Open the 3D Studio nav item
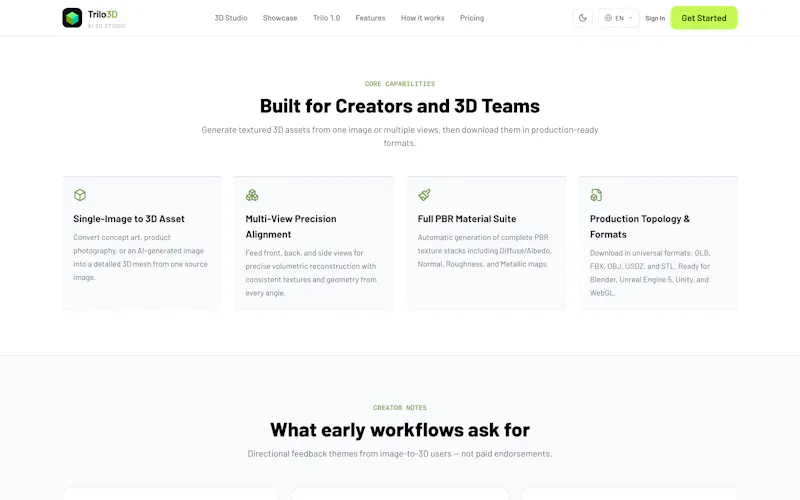This screenshot has width=800, height=500. (x=231, y=18)
